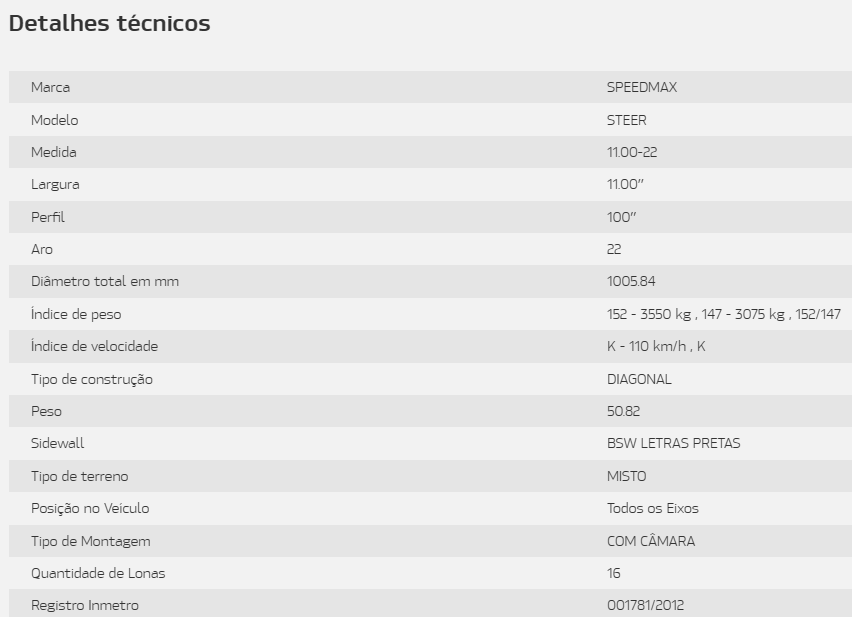The image size is (852, 617).
Task: Select the 1005.84 diameter value
Action: (x=631, y=281)
